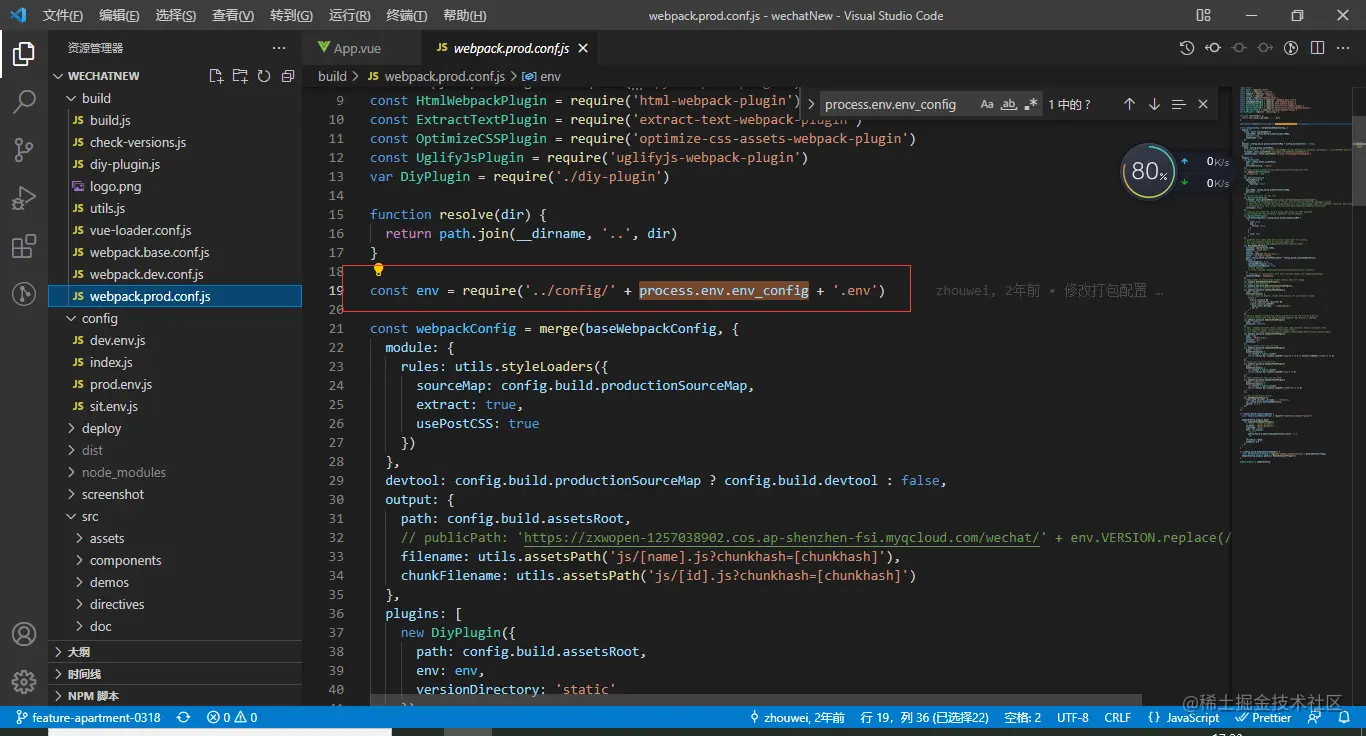This screenshot has height=736, width=1366.
Task: Change CRLF end of line sequence
Action: click(1117, 717)
